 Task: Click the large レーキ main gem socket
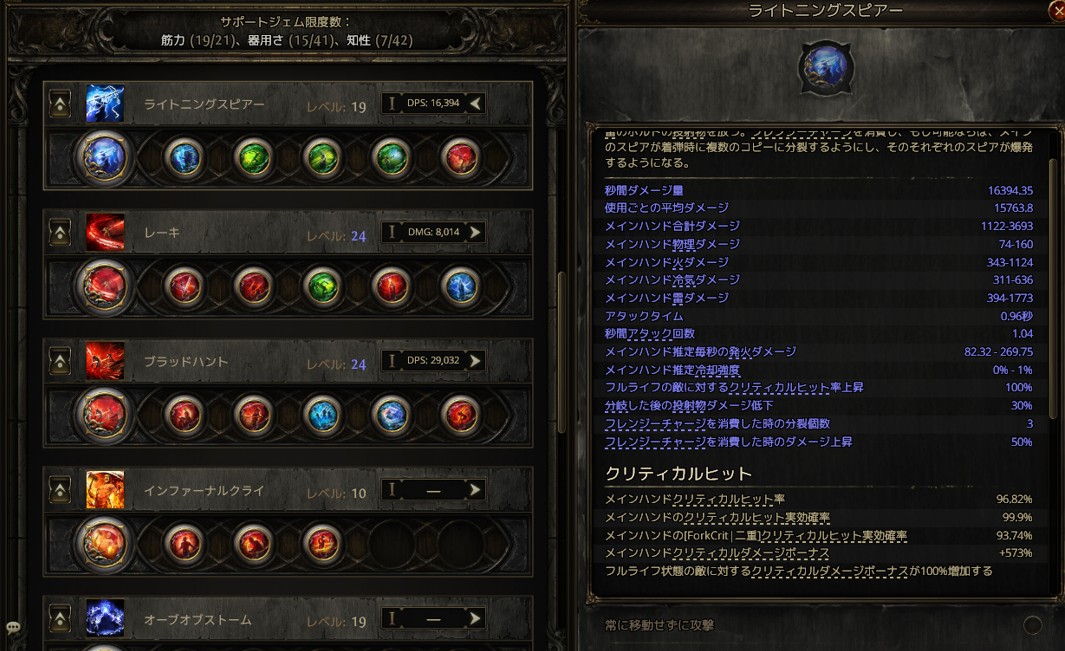pyautogui.click(x=104, y=286)
